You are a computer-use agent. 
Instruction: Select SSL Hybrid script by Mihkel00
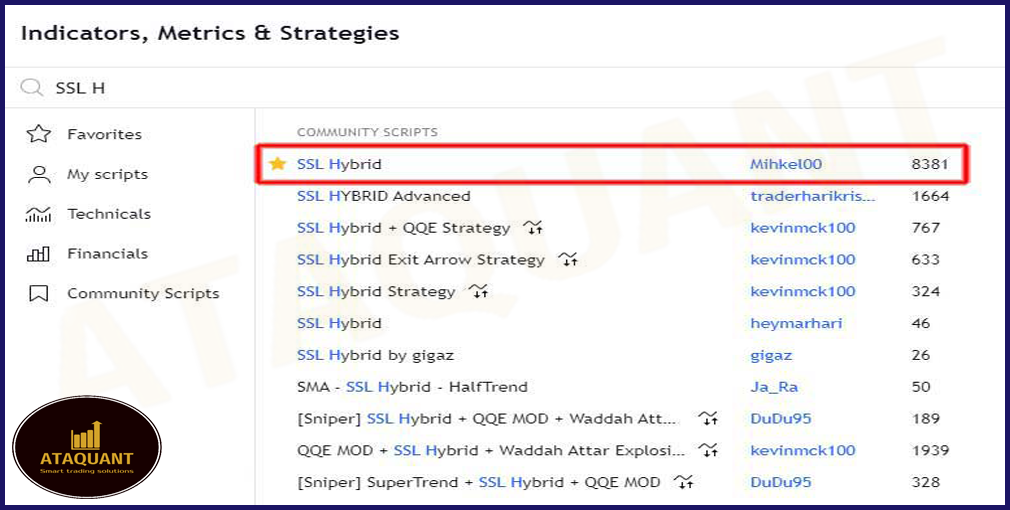coord(339,164)
